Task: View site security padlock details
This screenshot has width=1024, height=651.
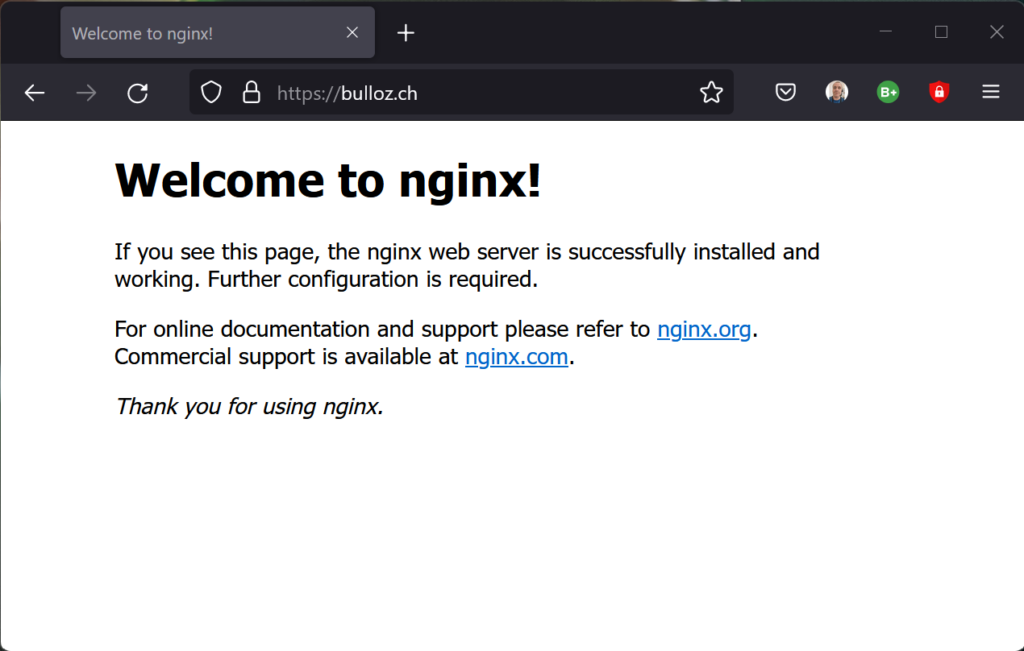Action: tap(251, 93)
